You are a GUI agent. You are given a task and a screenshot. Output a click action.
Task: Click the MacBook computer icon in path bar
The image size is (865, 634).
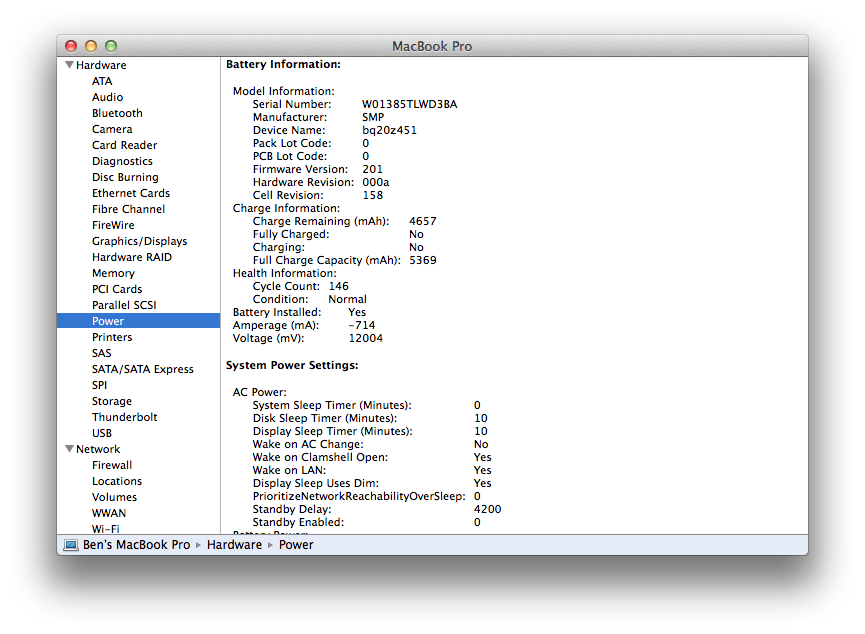(71, 545)
